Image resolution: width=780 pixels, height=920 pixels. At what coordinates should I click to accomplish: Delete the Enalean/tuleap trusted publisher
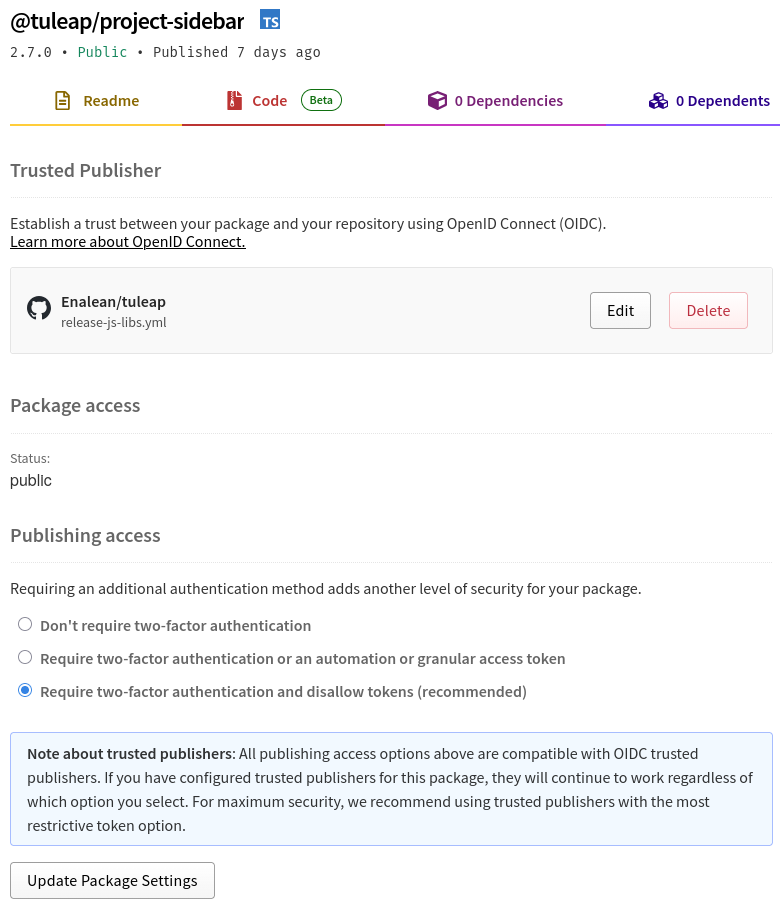[708, 311]
